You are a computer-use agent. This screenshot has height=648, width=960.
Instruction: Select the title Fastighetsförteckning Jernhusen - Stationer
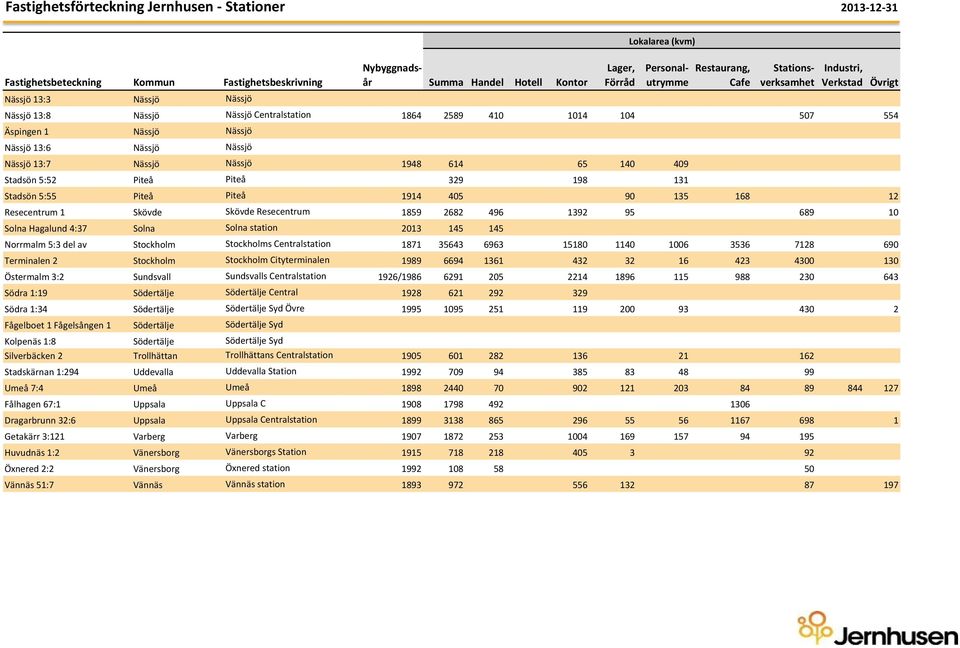pos(144,7)
